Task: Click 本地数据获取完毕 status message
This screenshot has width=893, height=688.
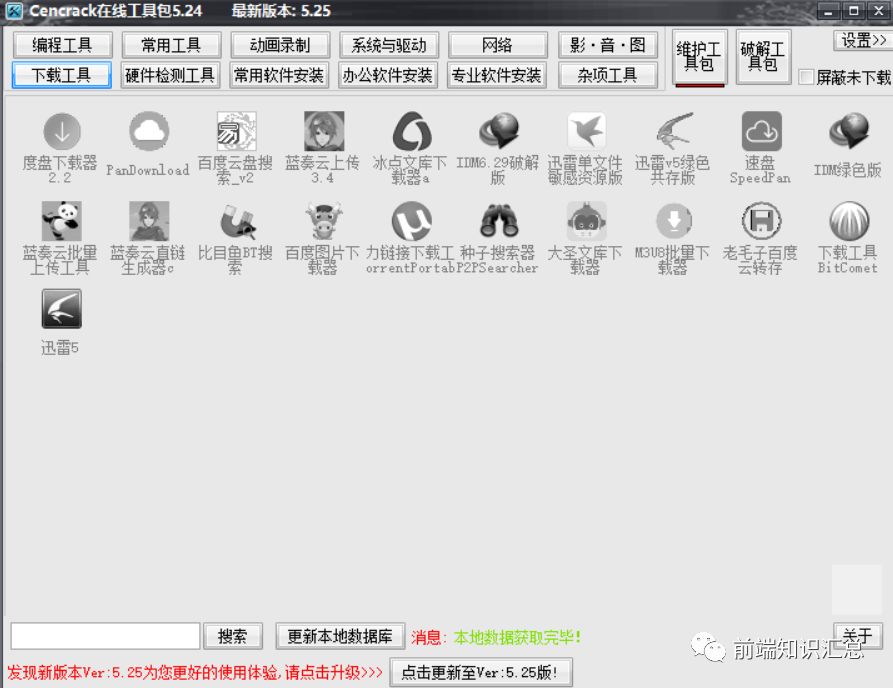Action: tap(517, 637)
